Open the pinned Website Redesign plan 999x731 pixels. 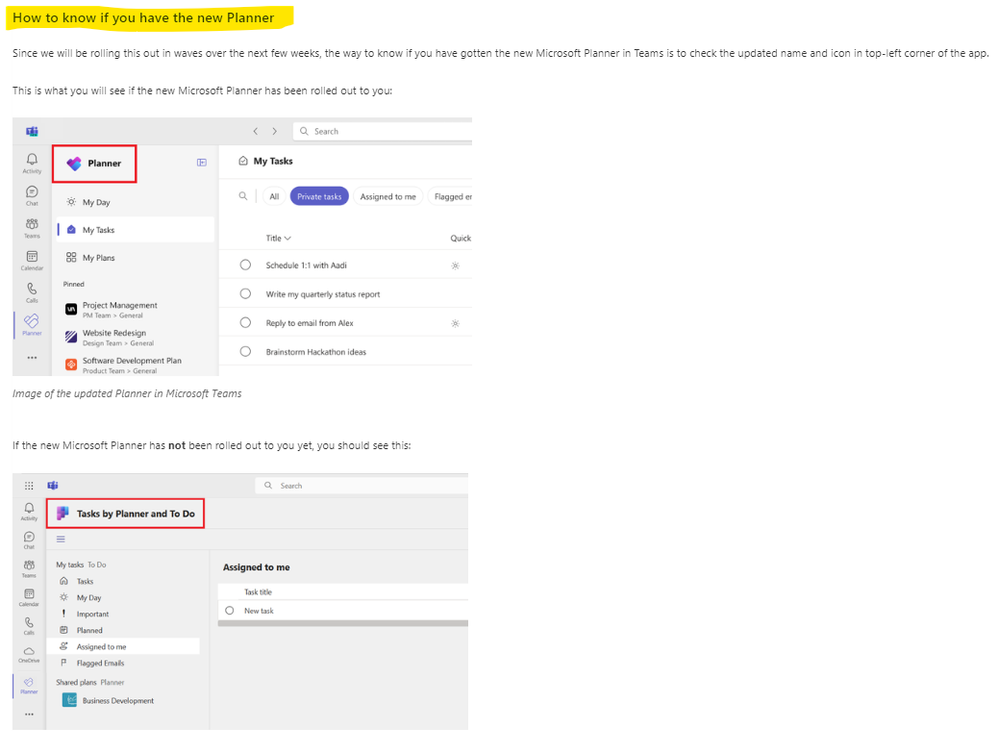pos(115,337)
